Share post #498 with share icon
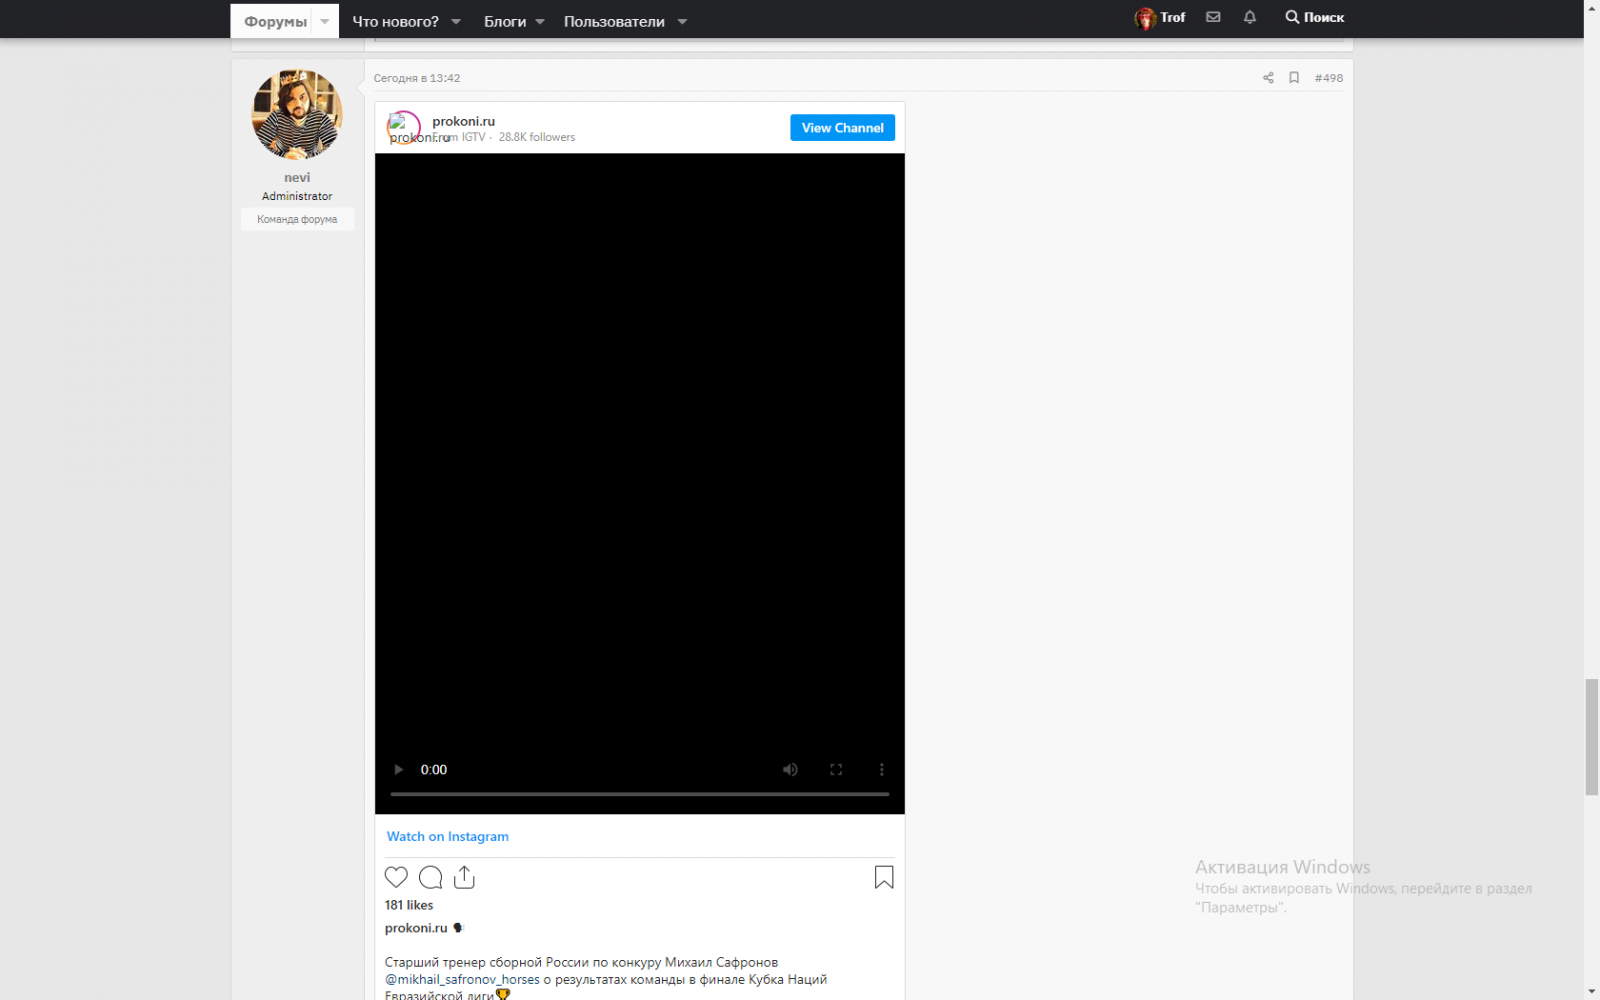1600x1000 pixels. point(1268,78)
